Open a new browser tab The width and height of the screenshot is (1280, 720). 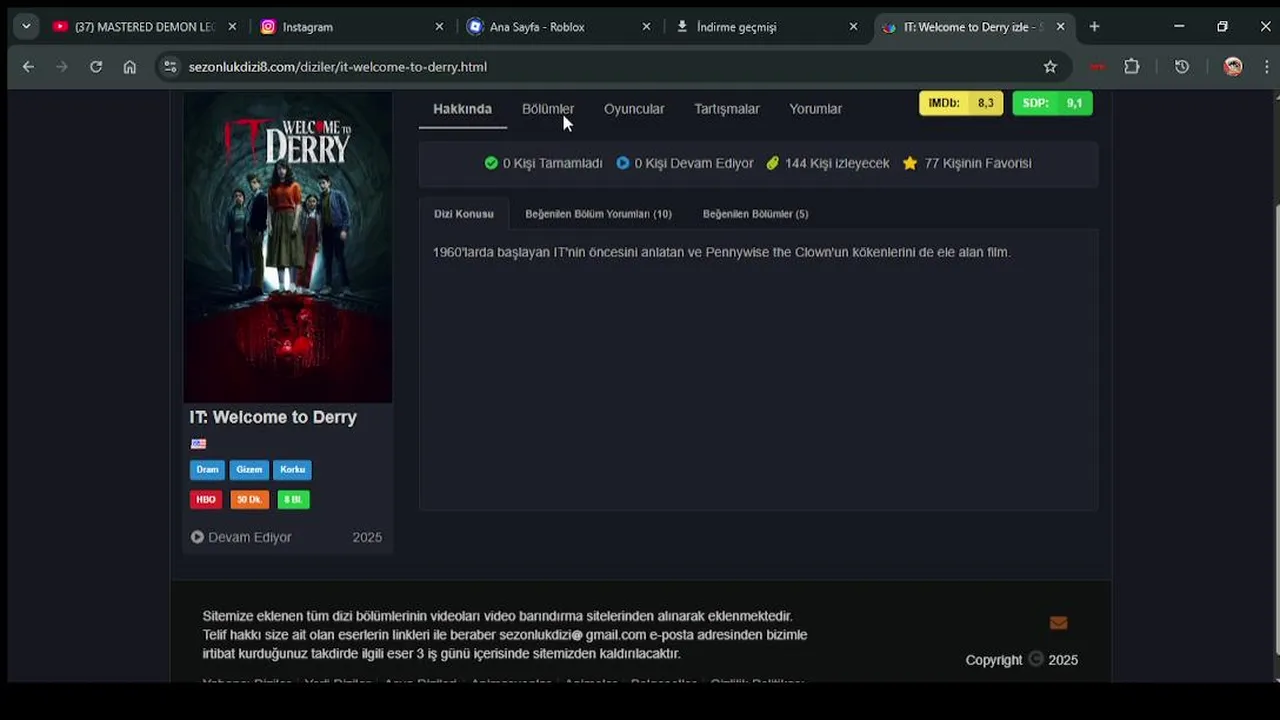[1094, 27]
